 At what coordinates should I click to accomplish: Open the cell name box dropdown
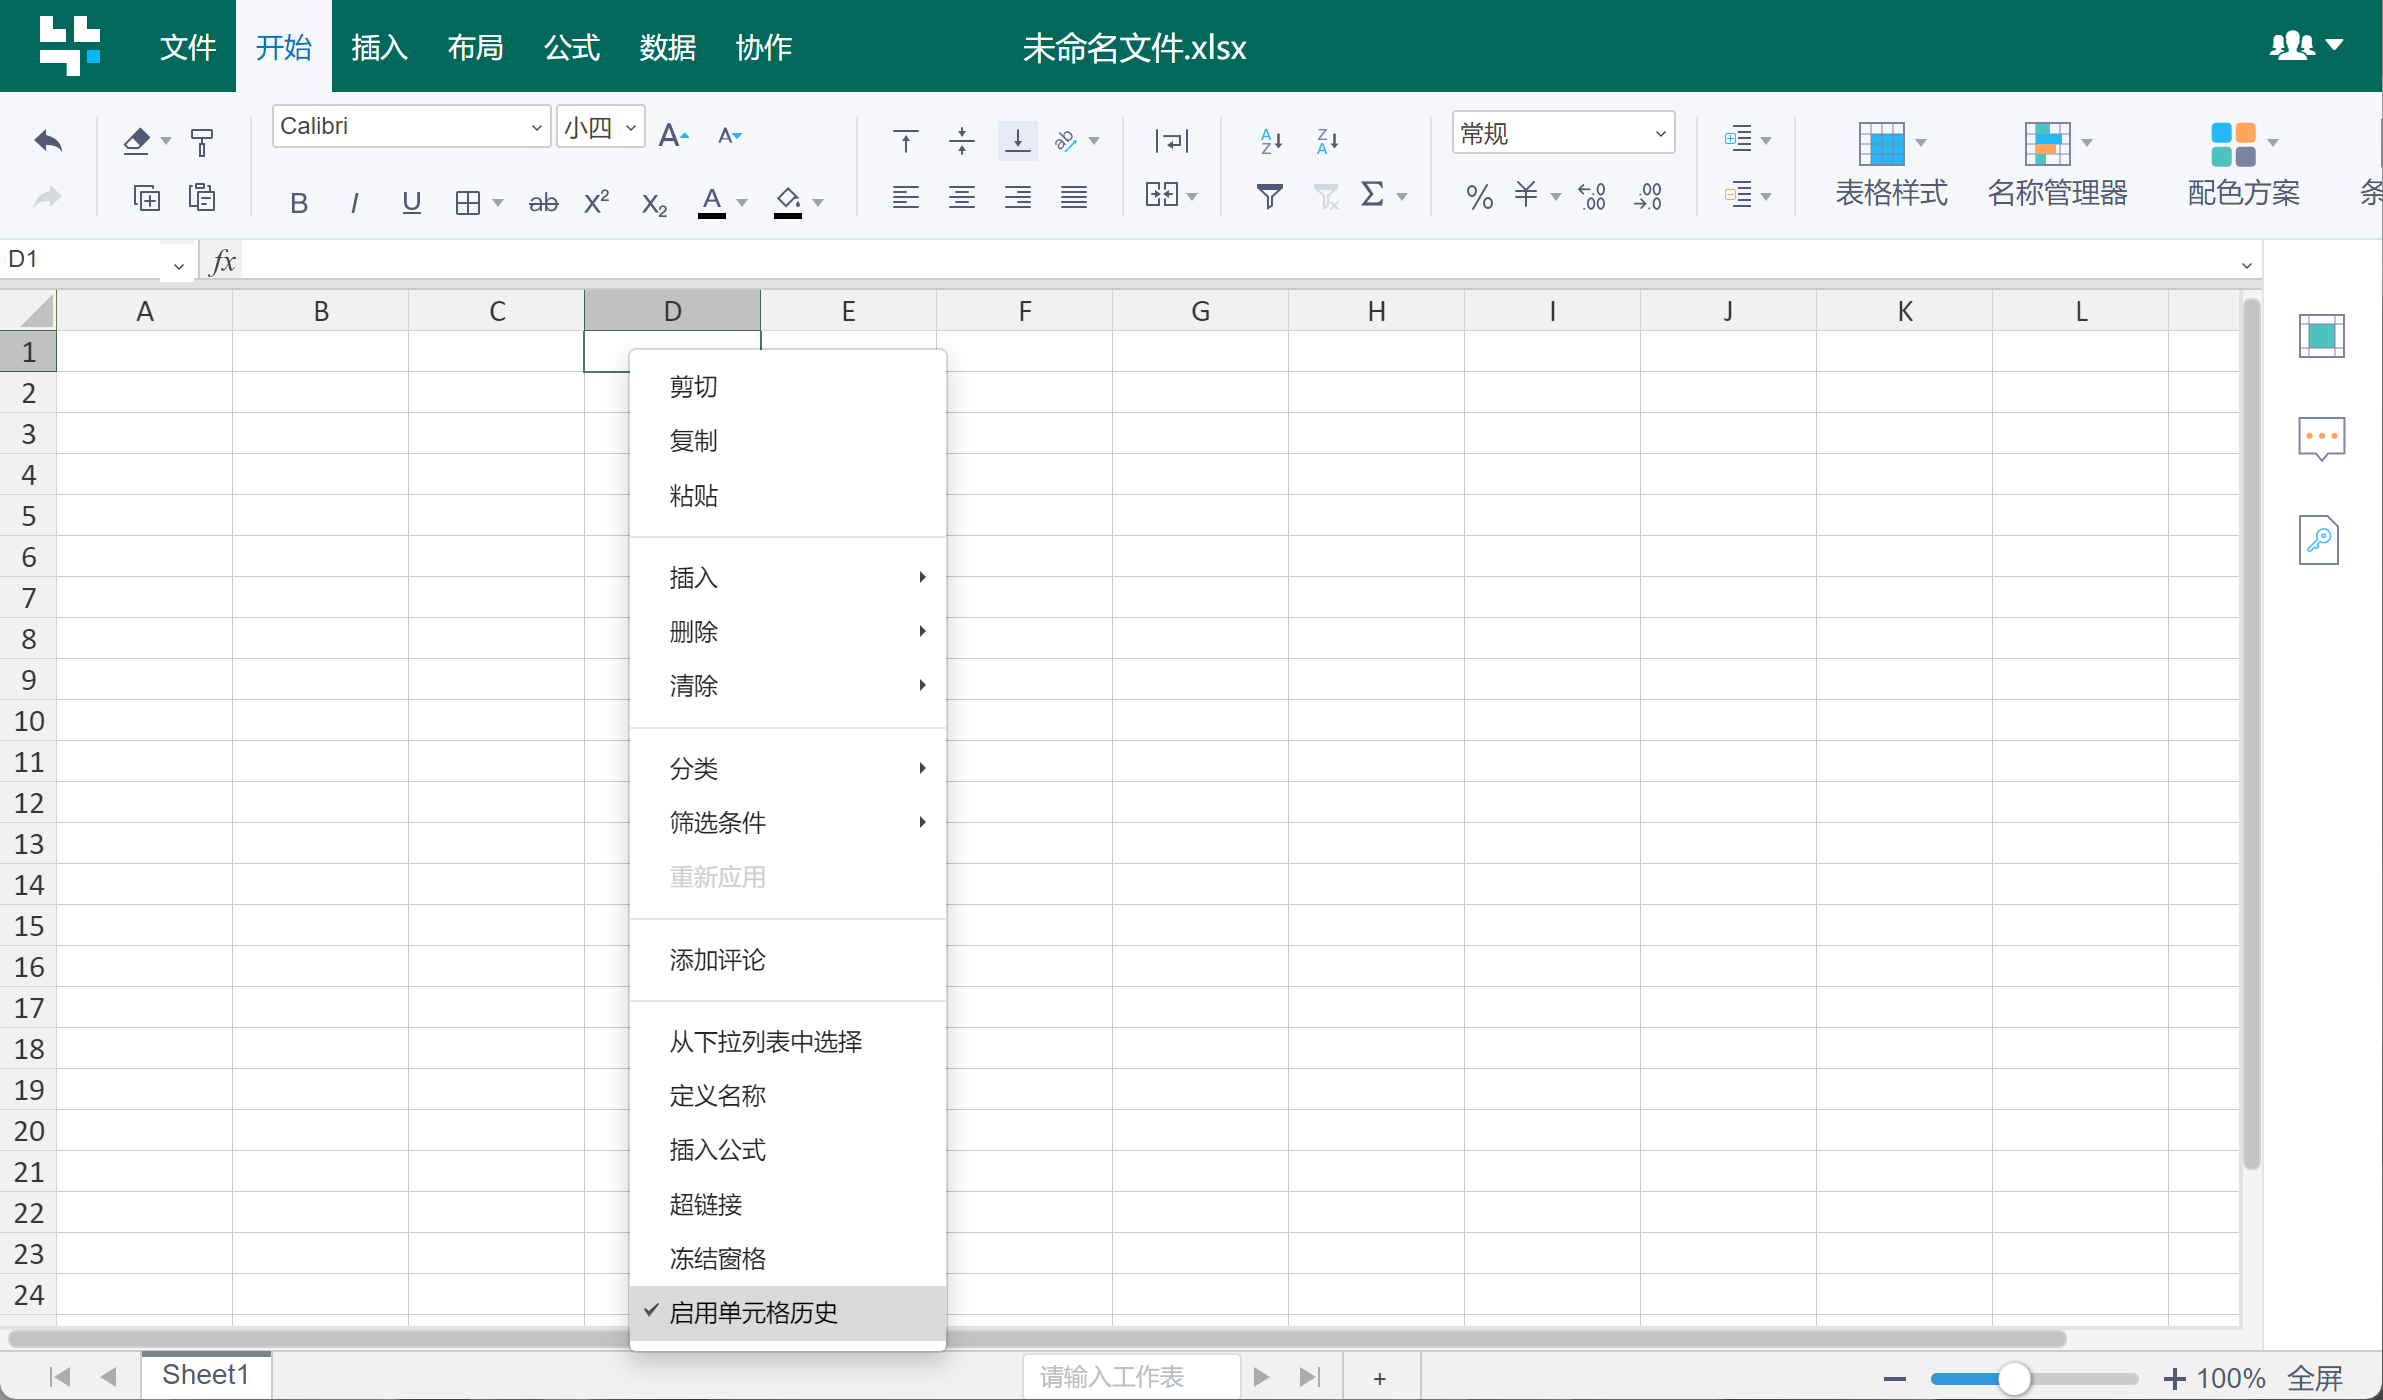[x=178, y=266]
